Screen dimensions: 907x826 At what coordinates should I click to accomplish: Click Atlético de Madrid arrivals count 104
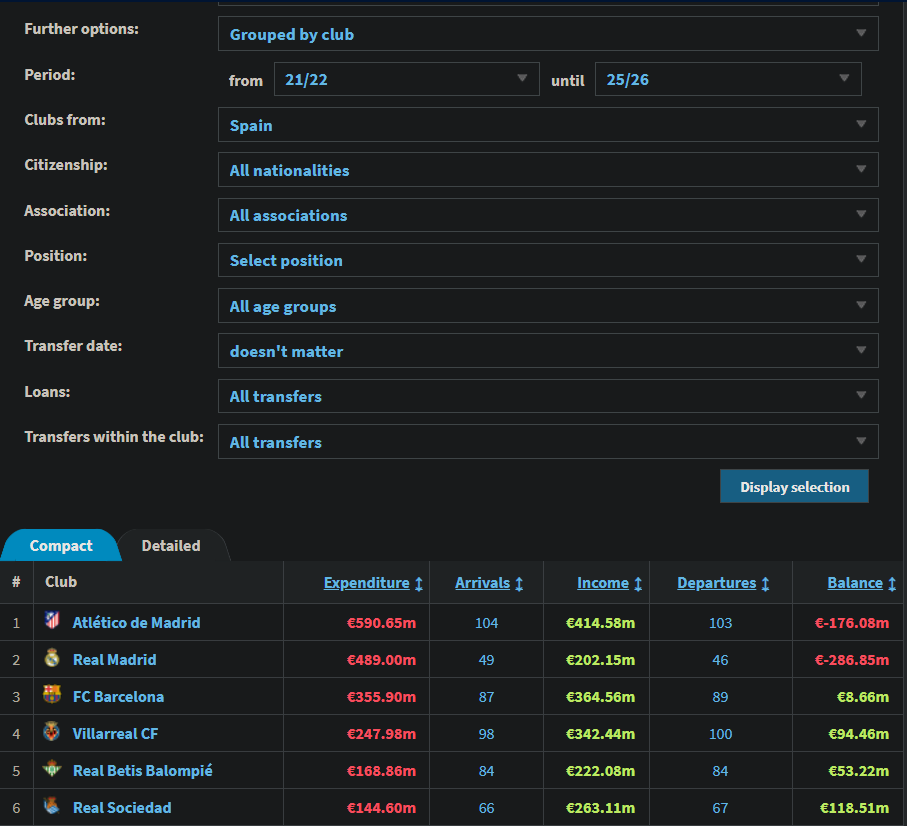[x=486, y=623]
